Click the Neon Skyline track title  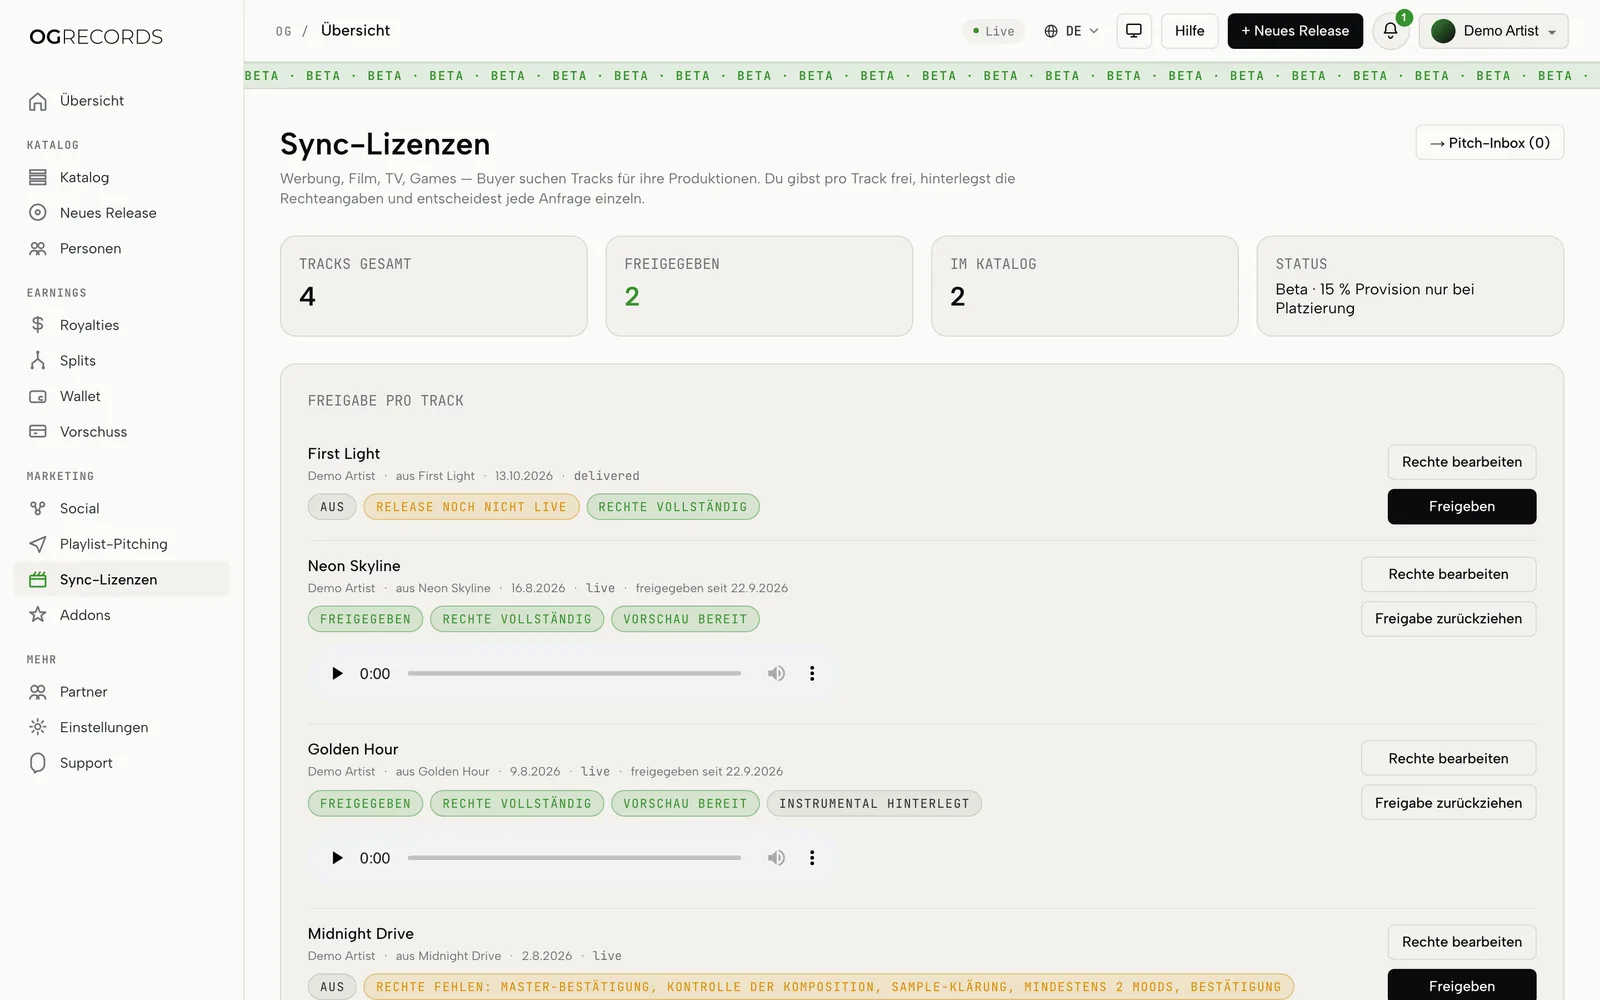tap(354, 566)
